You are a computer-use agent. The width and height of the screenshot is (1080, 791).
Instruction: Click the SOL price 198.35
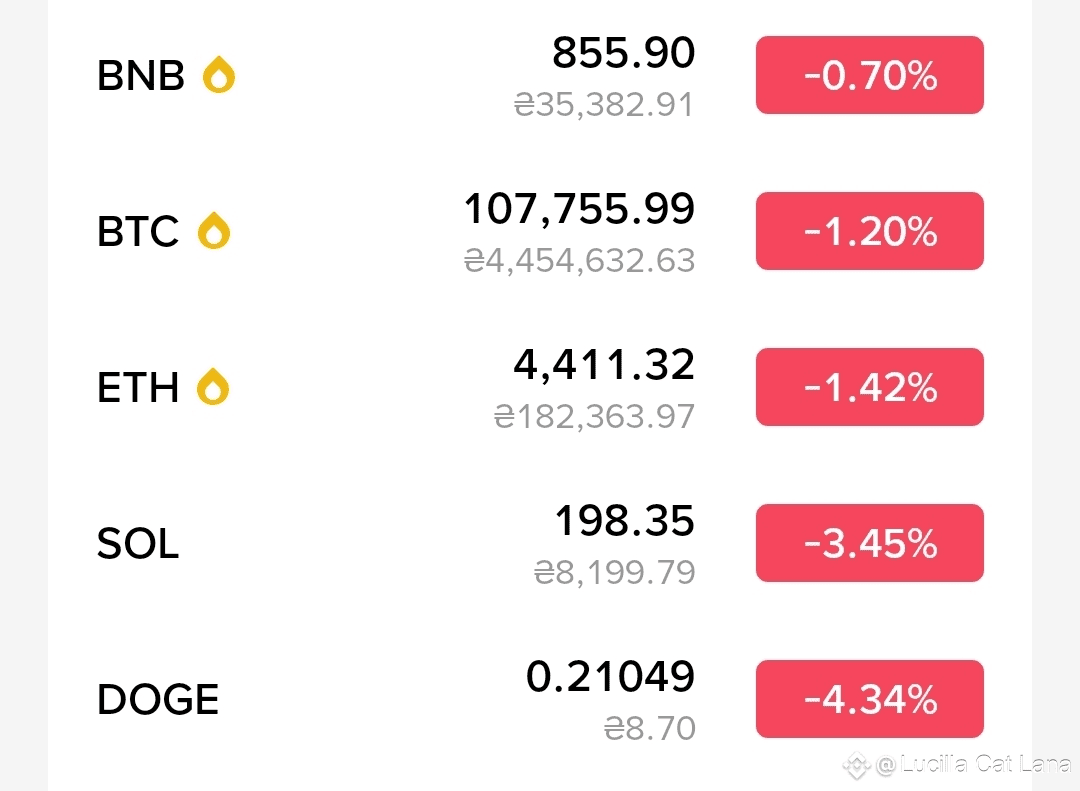point(625,520)
